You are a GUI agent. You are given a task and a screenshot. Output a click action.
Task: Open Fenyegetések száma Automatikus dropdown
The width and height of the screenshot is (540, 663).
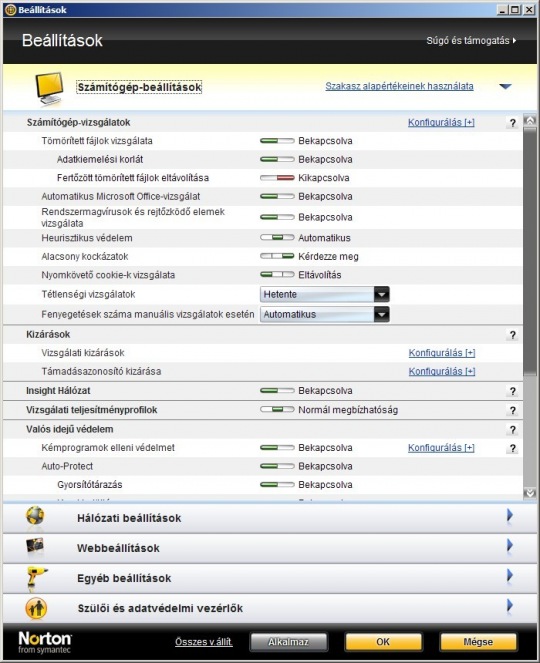324,315
